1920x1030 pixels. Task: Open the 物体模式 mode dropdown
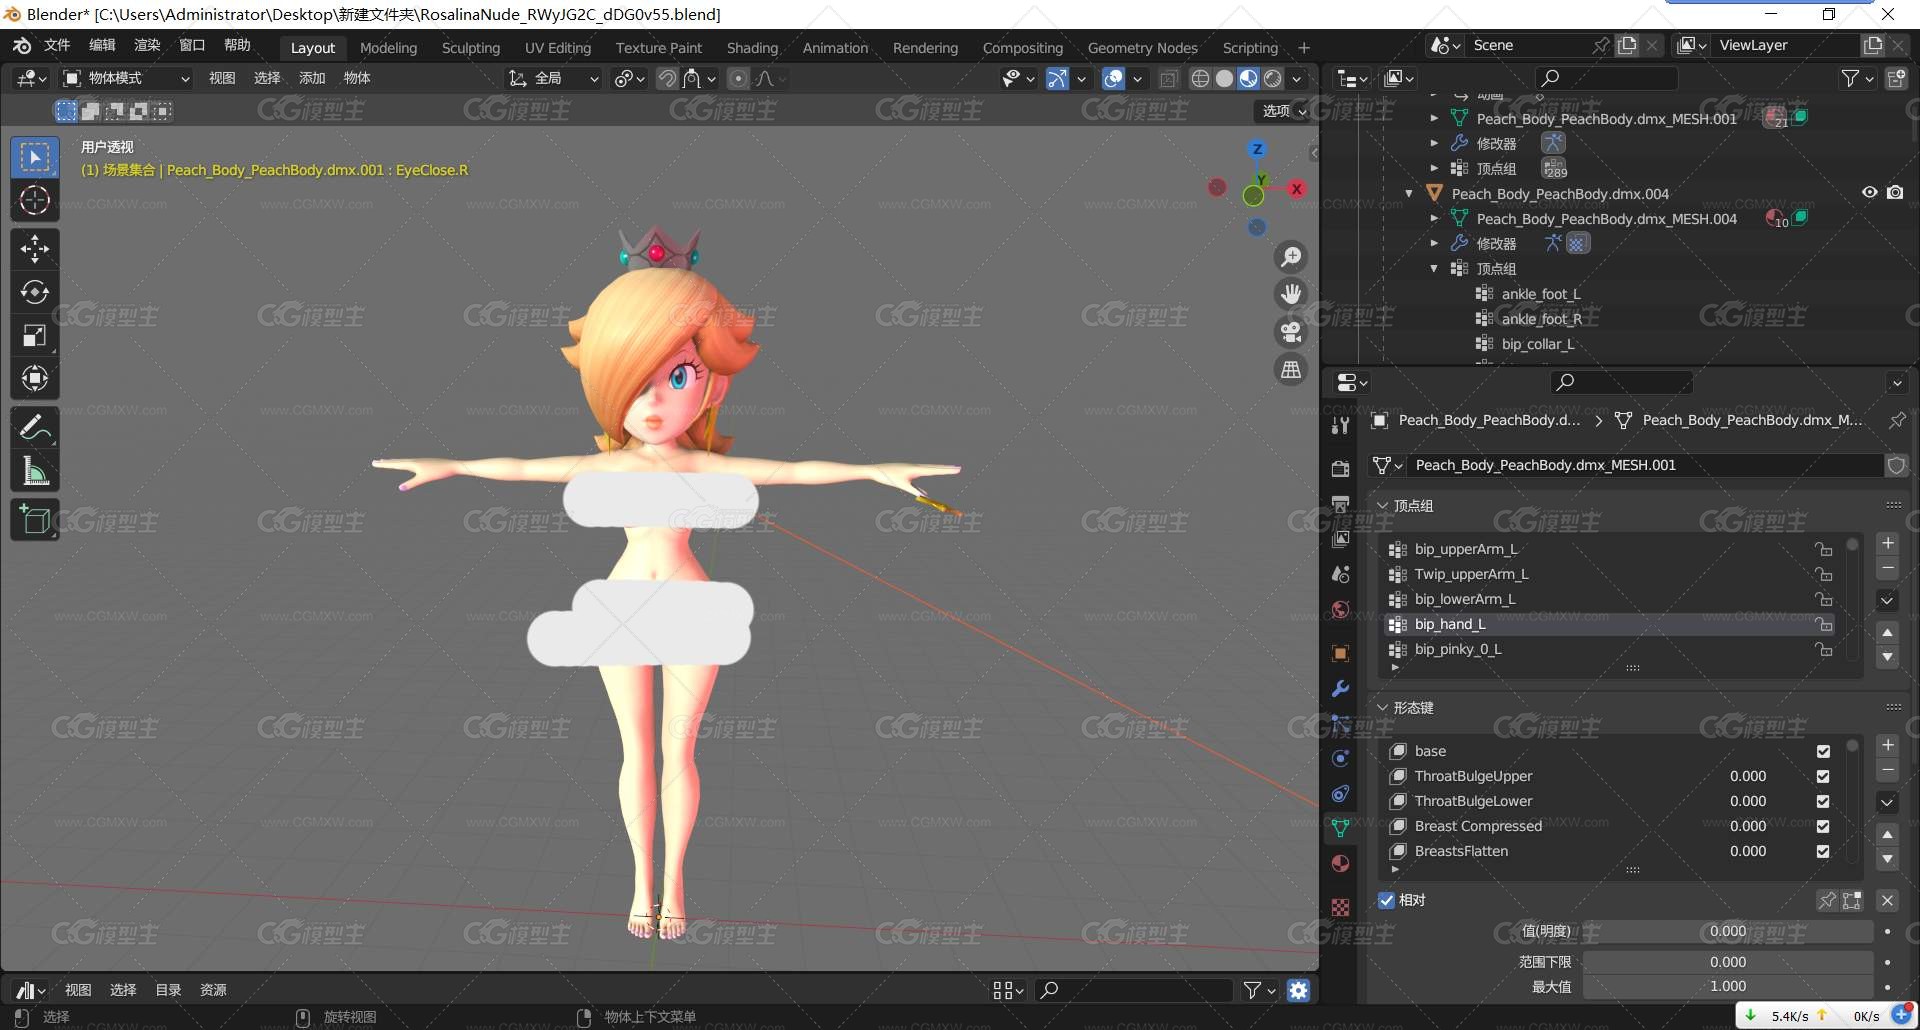126,78
